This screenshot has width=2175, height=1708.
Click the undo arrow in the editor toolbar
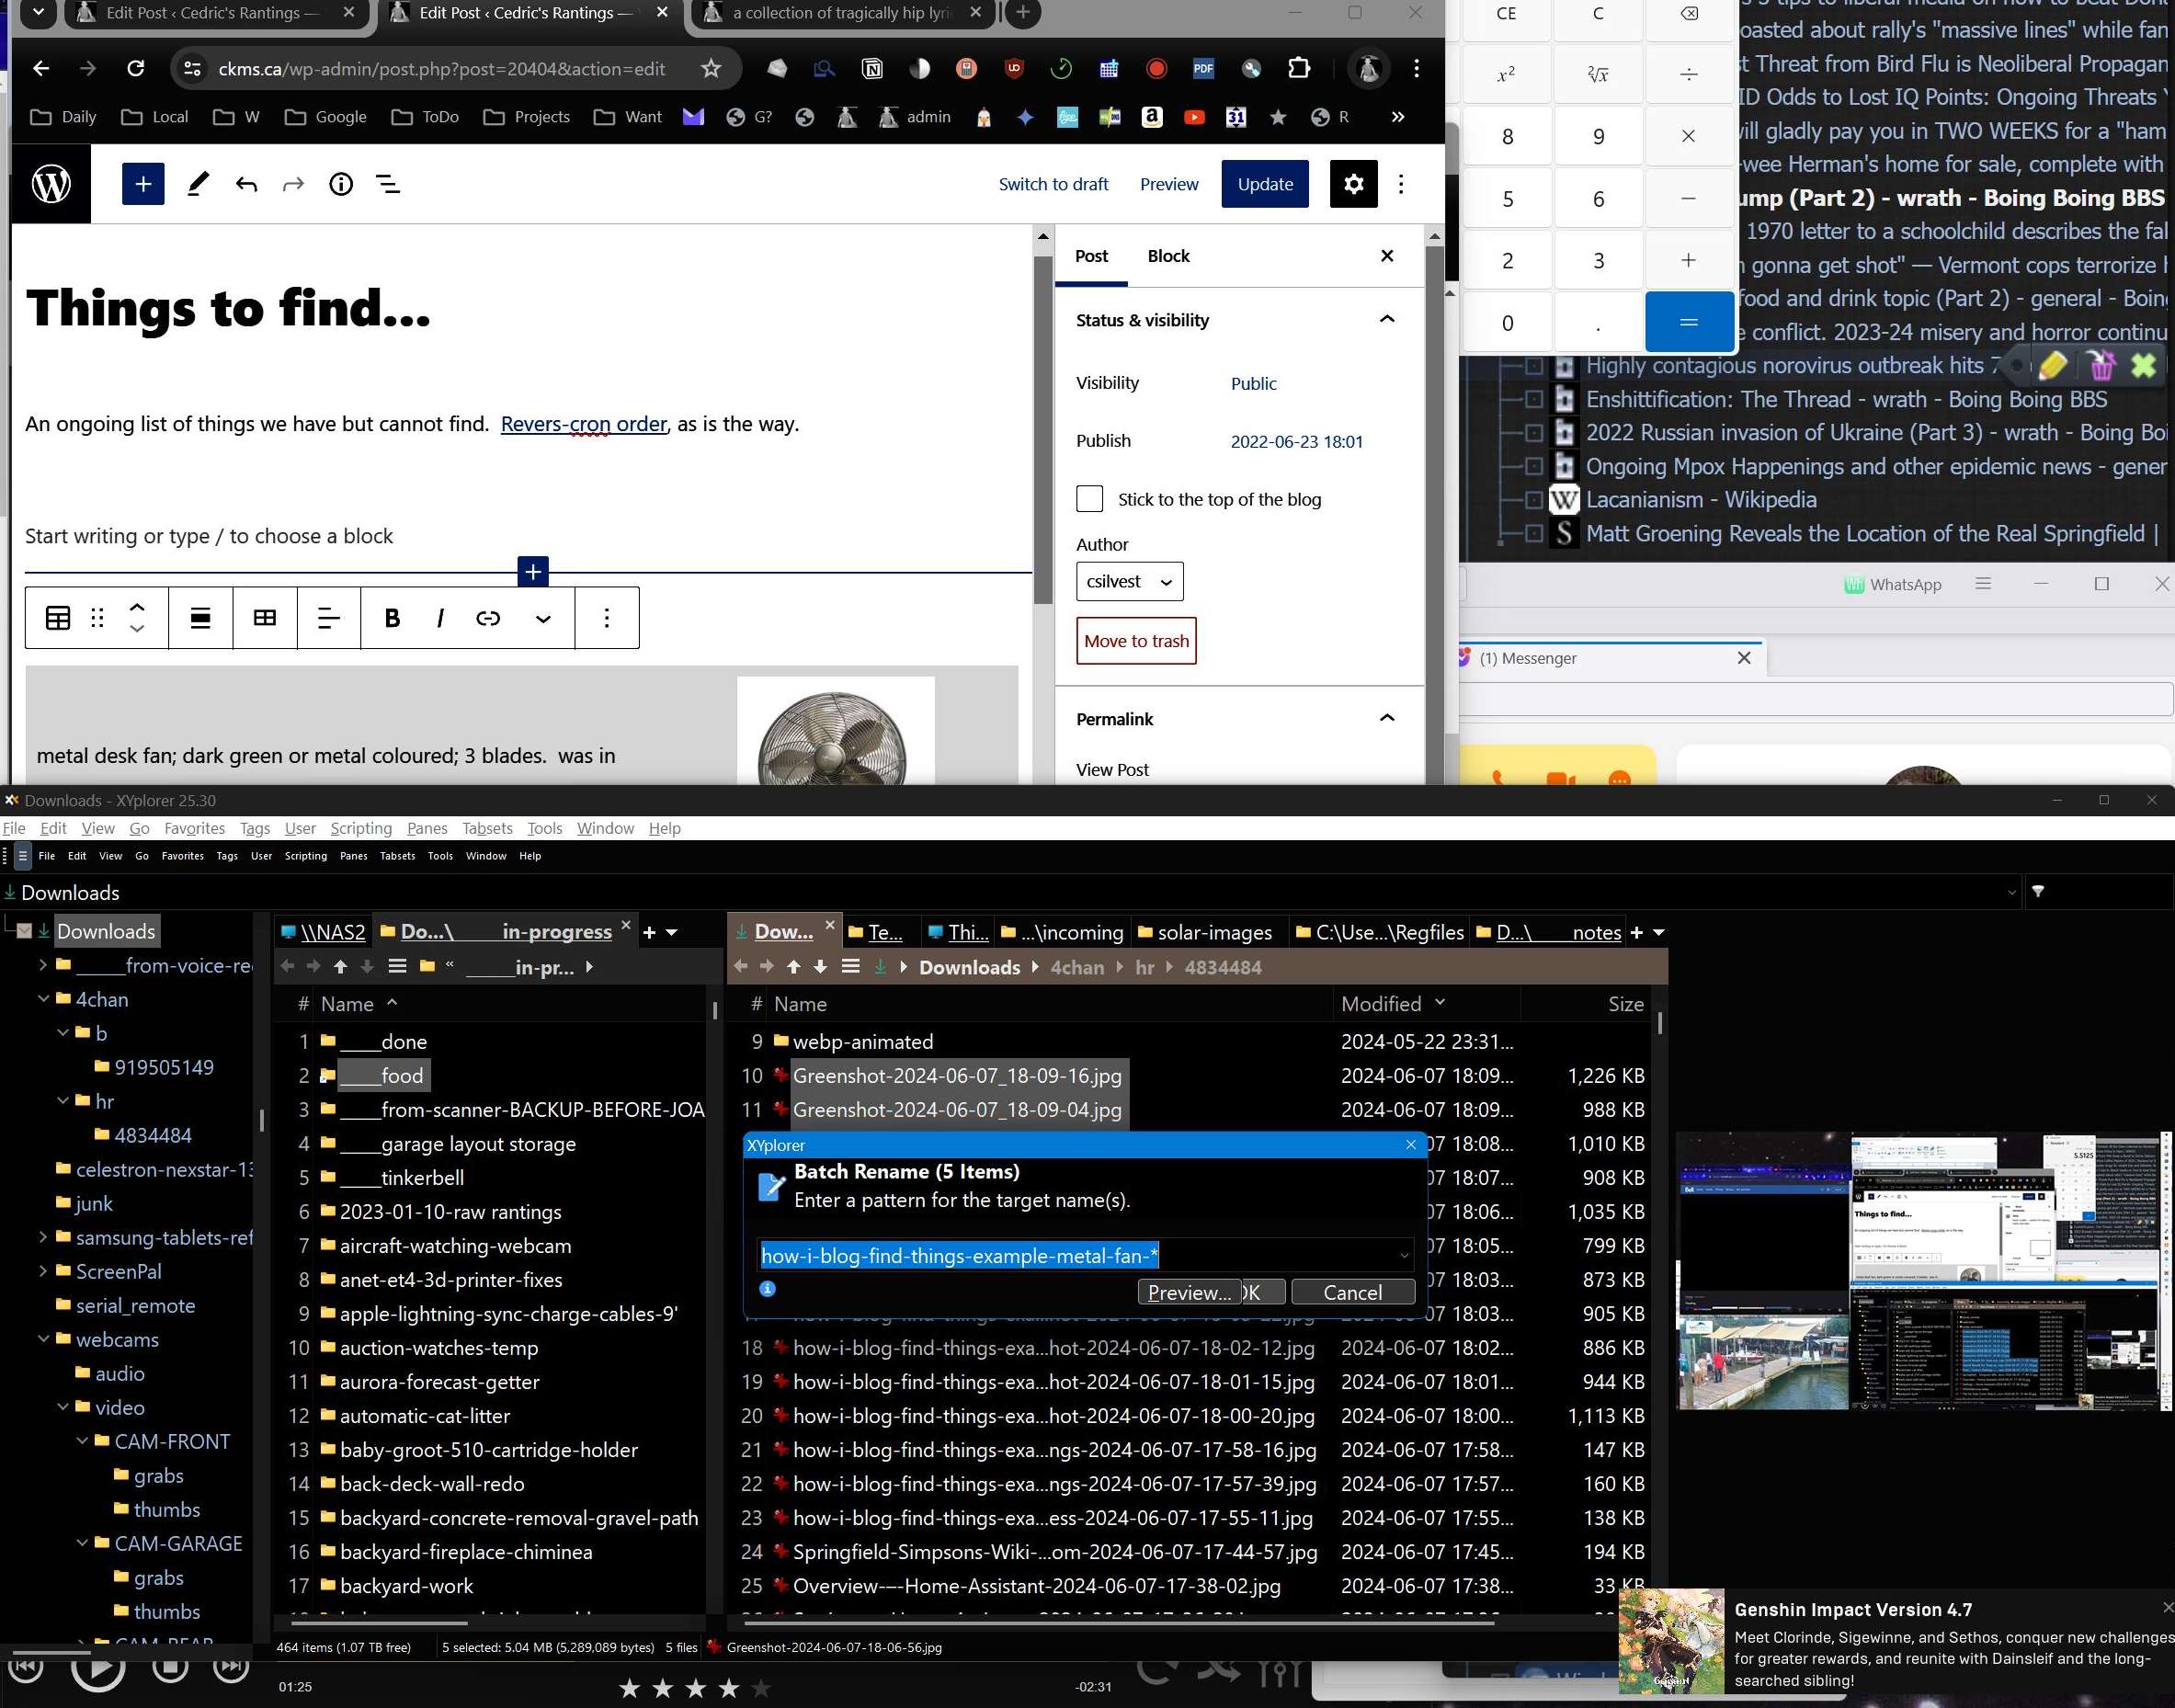[246, 184]
